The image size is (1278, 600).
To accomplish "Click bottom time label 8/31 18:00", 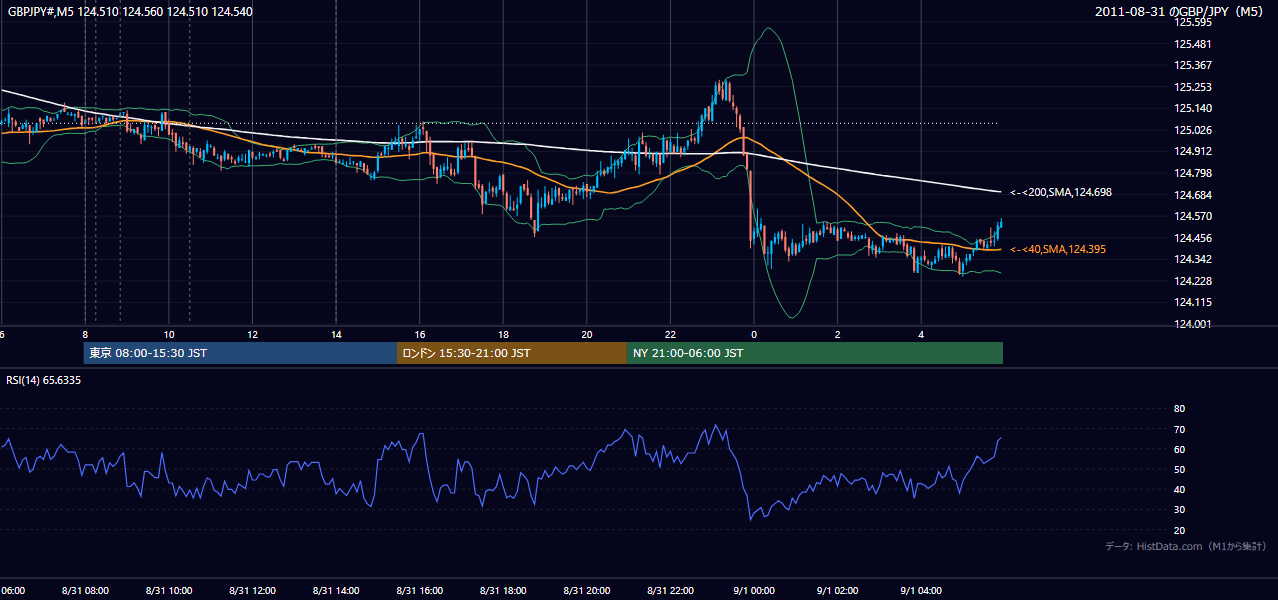I will click(503, 591).
